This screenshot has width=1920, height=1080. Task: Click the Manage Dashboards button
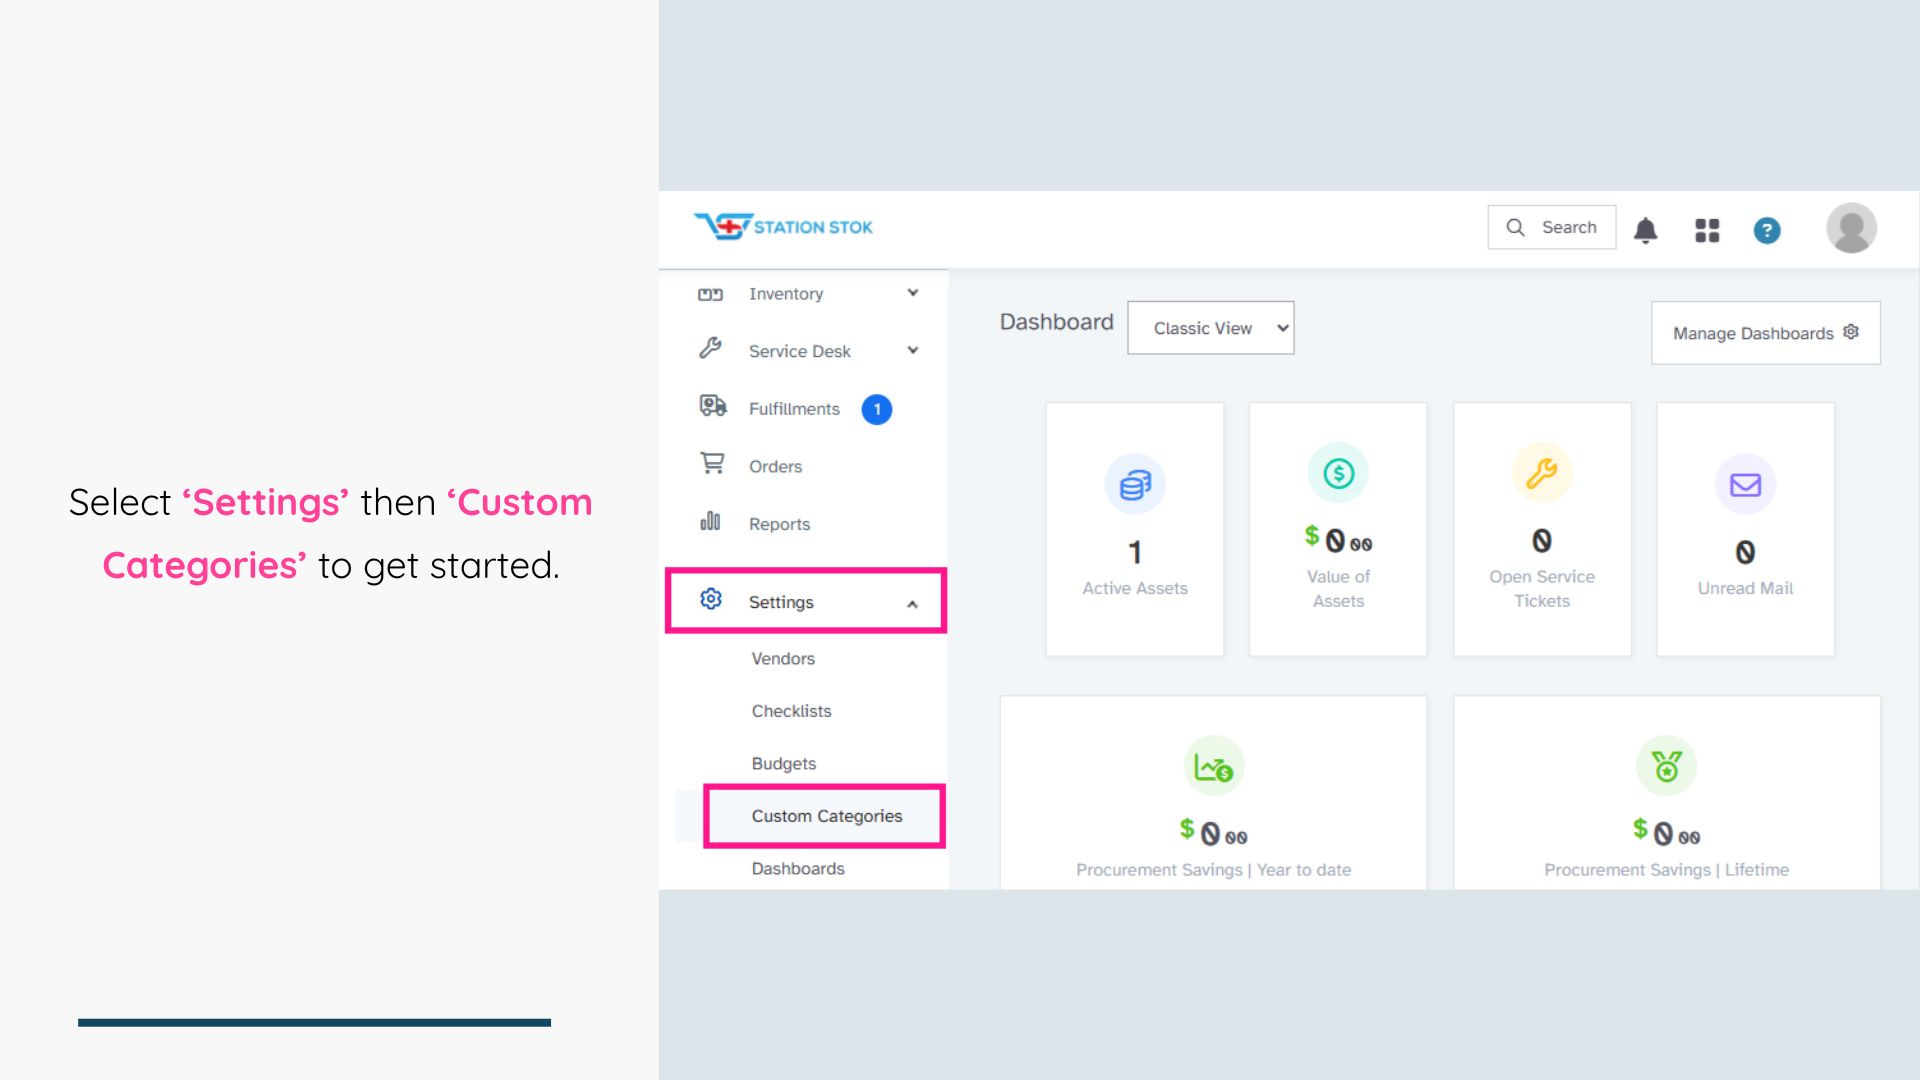(1765, 333)
